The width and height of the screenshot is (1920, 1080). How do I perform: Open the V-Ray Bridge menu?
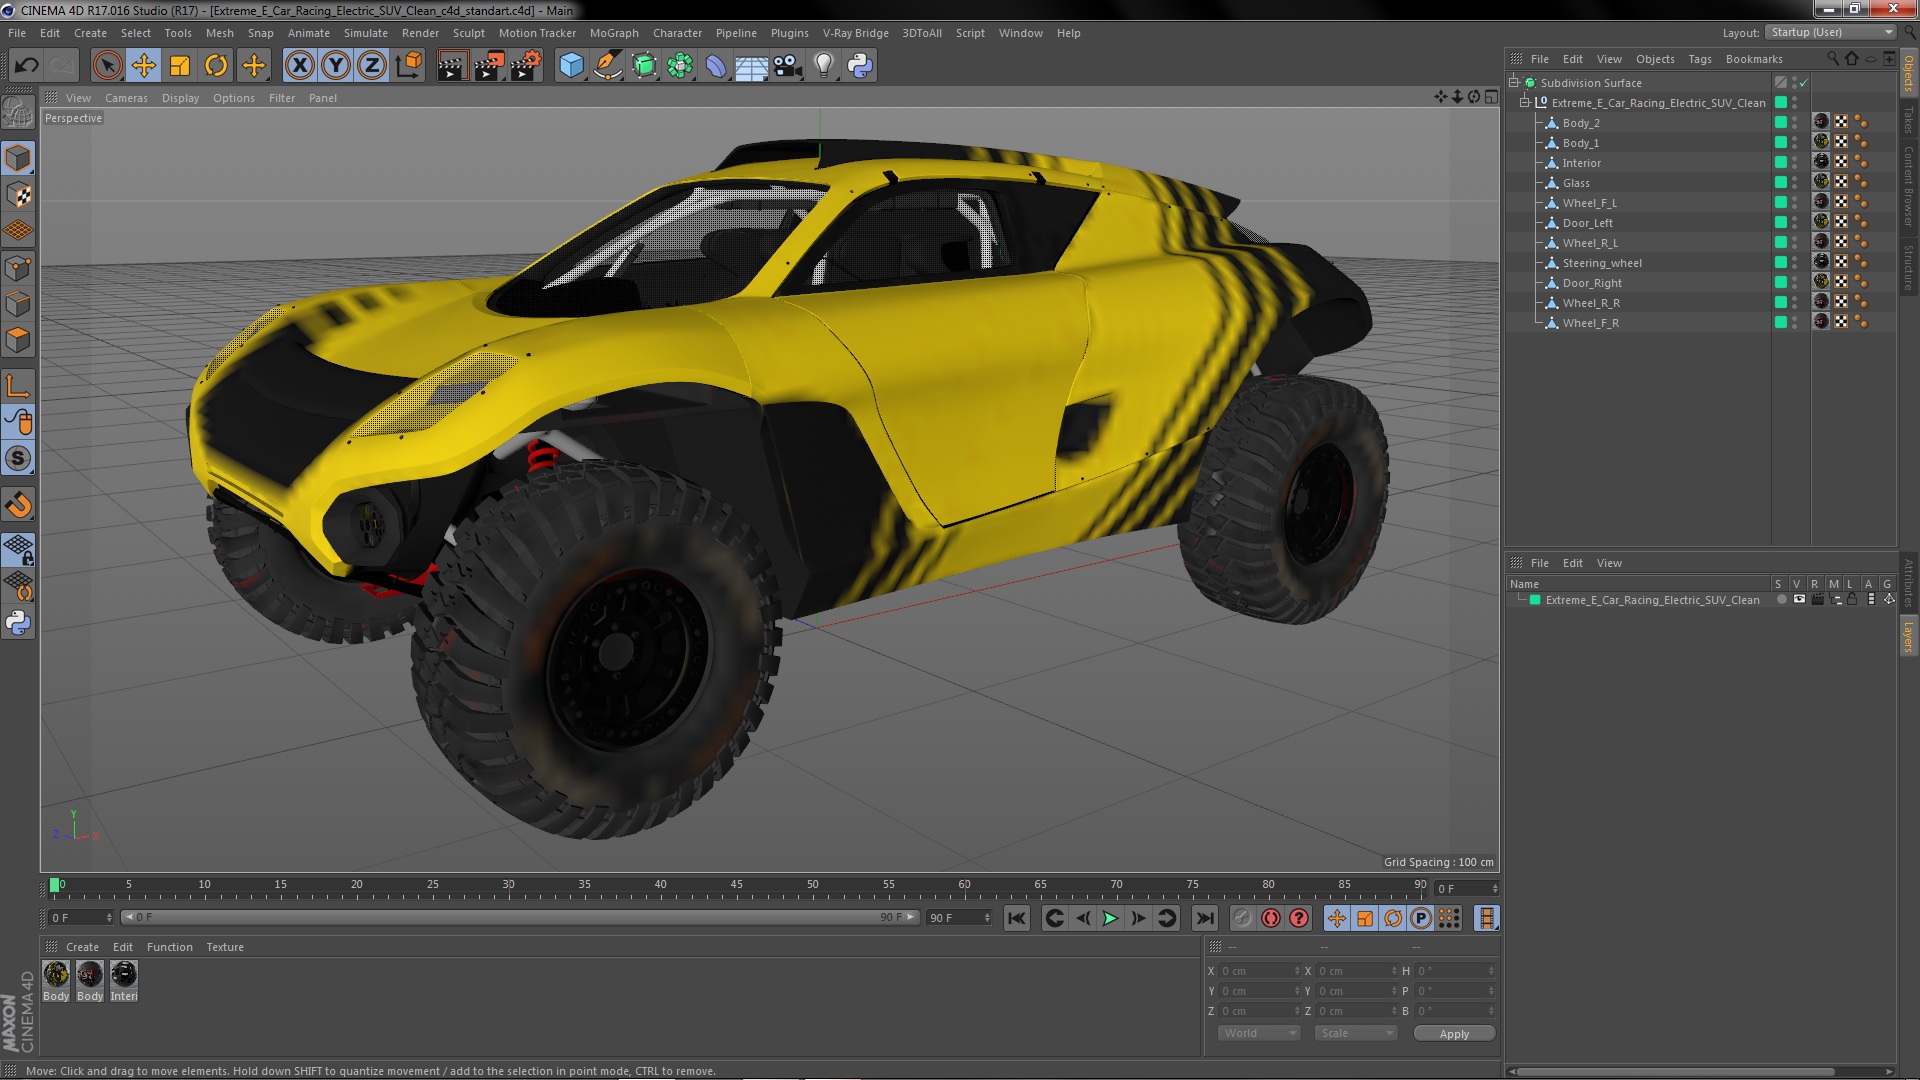pos(855,33)
